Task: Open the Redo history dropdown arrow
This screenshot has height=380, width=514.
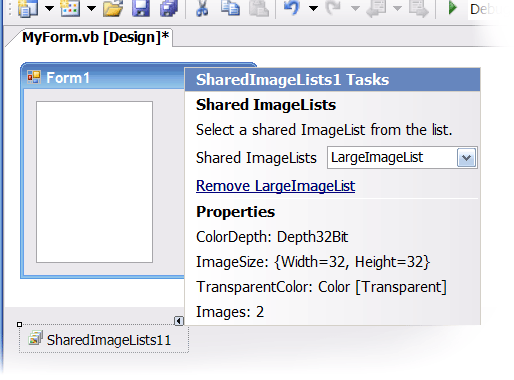Action: (x=355, y=8)
